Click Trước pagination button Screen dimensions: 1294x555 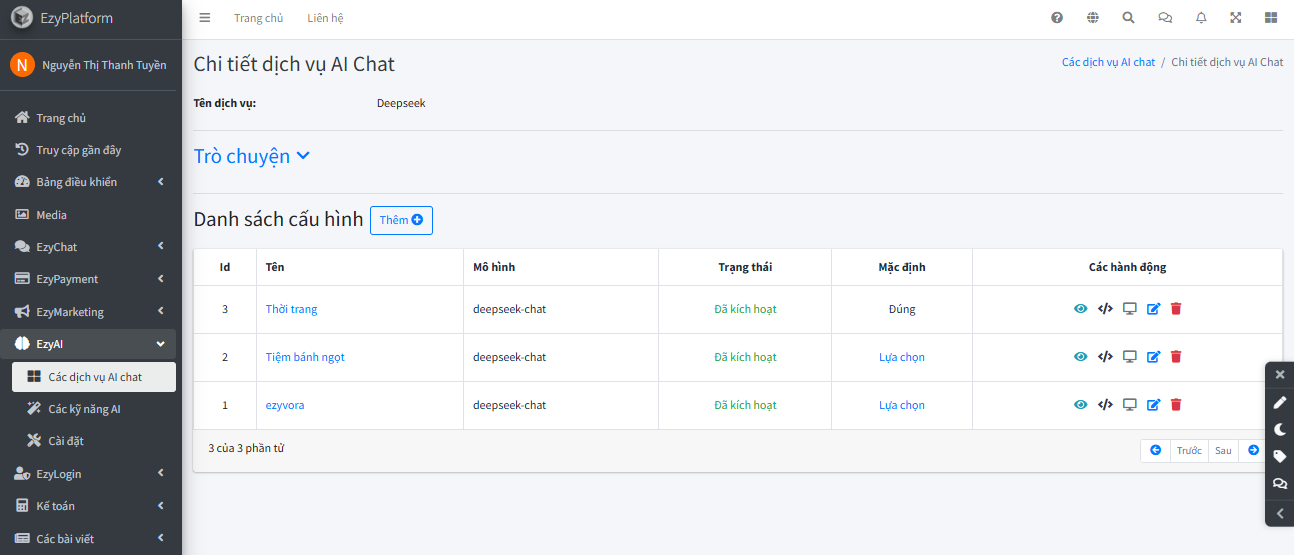(x=1189, y=451)
